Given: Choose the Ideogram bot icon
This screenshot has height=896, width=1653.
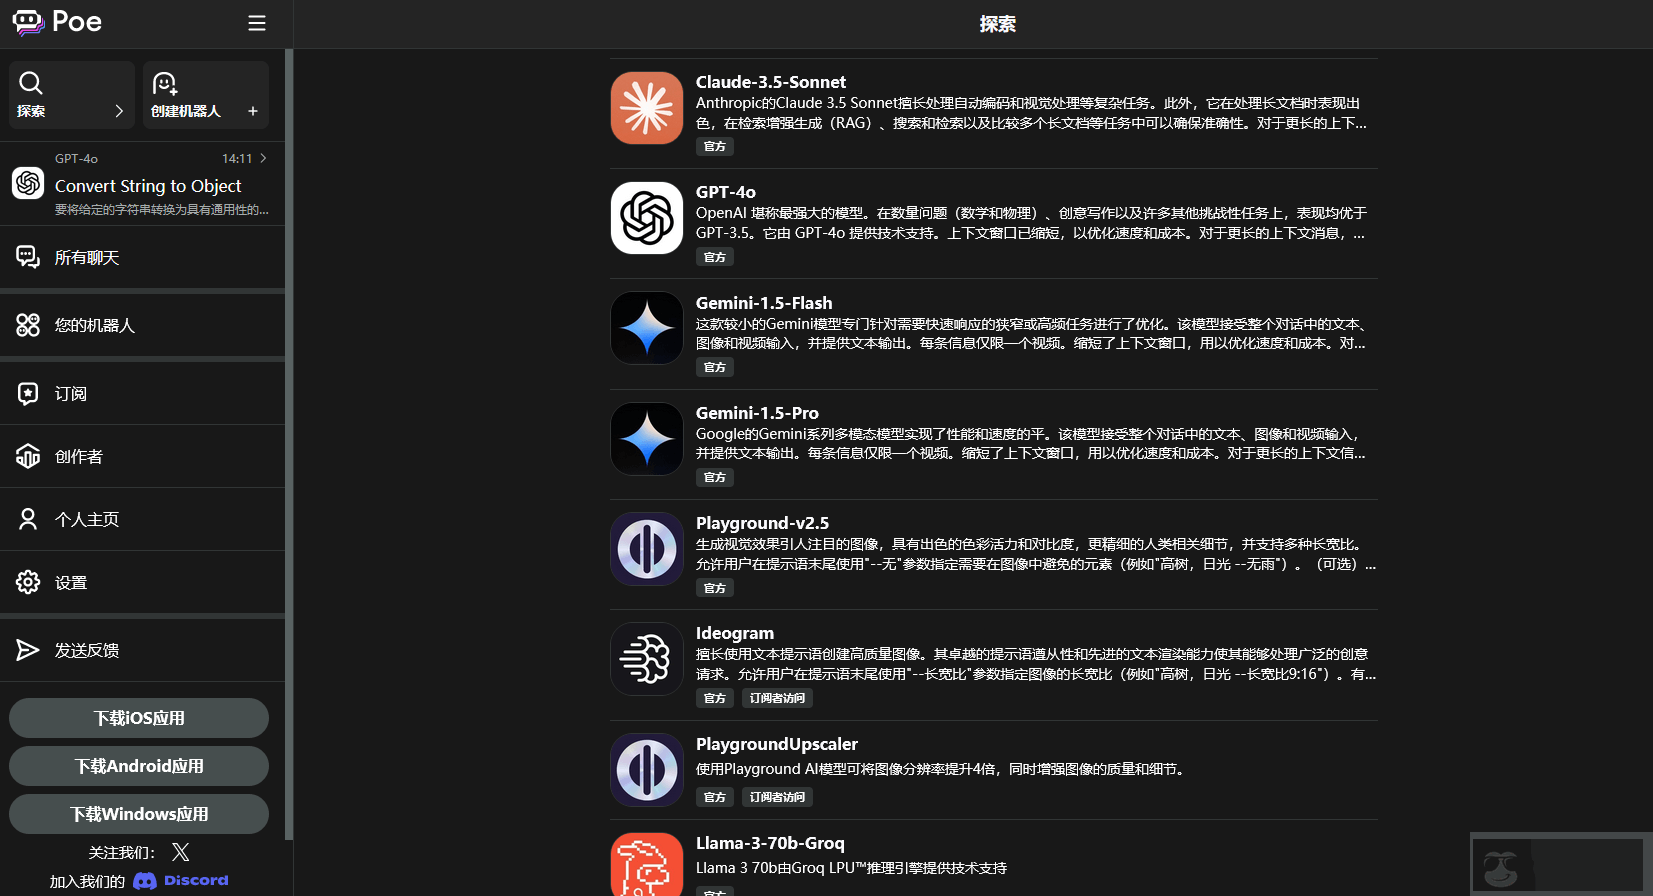Looking at the screenshot, I should [647, 659].
